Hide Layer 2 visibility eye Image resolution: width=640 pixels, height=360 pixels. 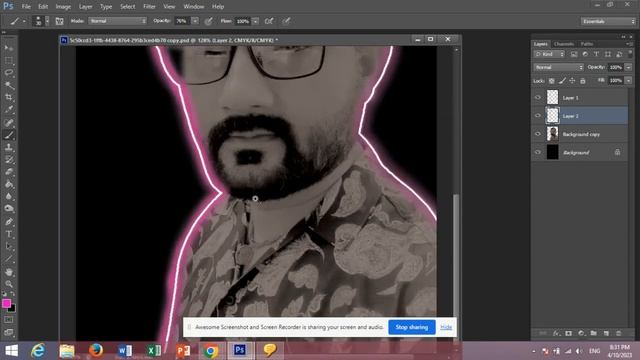pyautogui.click(x=538, y=116)
